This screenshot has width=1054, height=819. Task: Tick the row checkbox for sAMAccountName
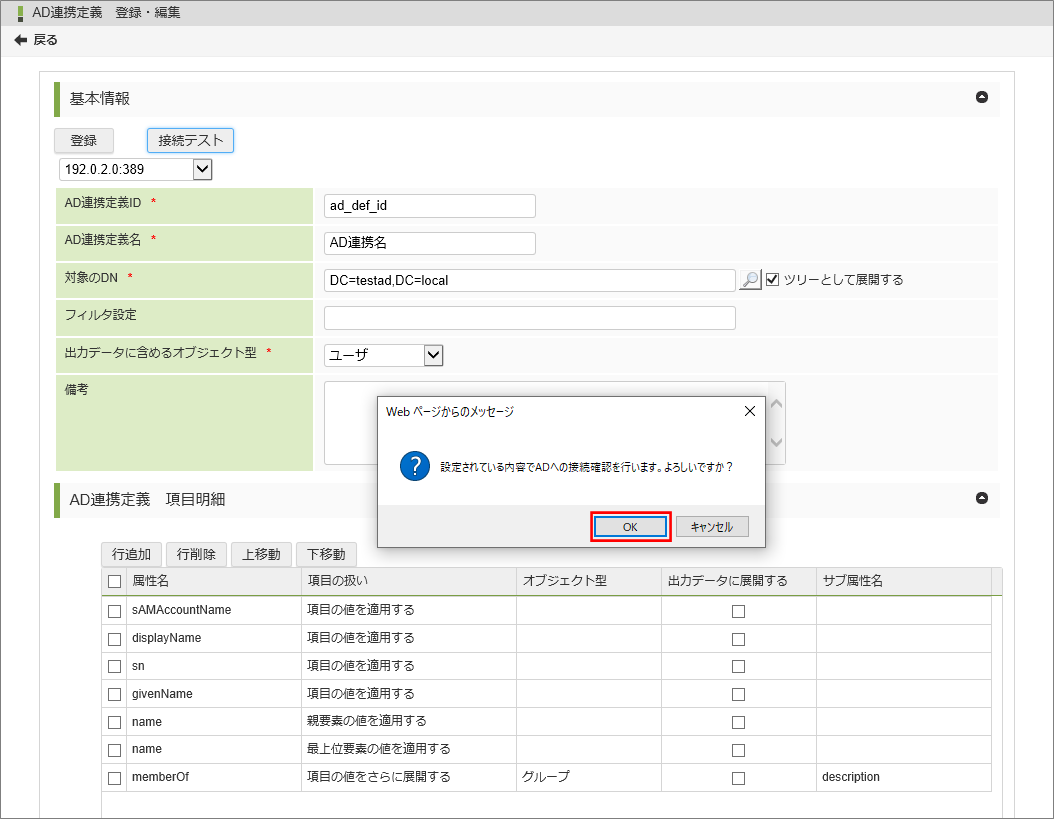click(115, 611)
